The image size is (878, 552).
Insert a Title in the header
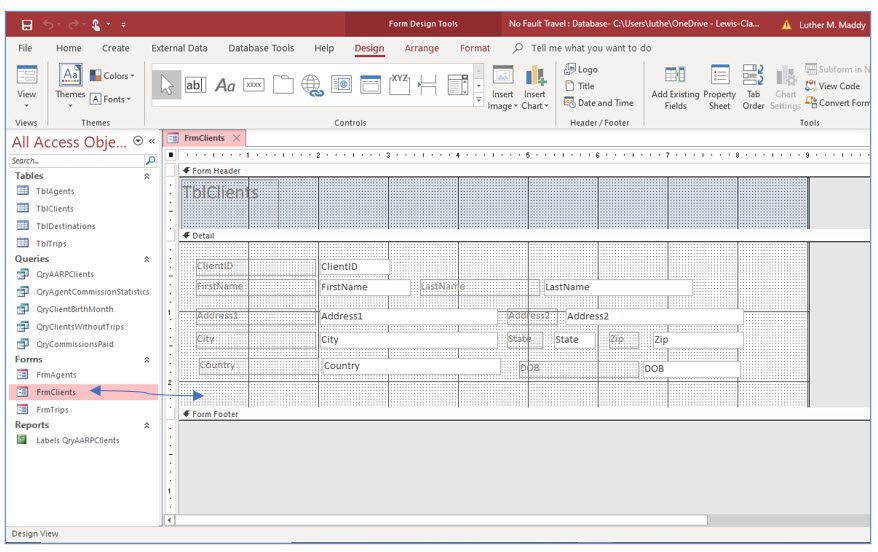[x=580, y=86]
